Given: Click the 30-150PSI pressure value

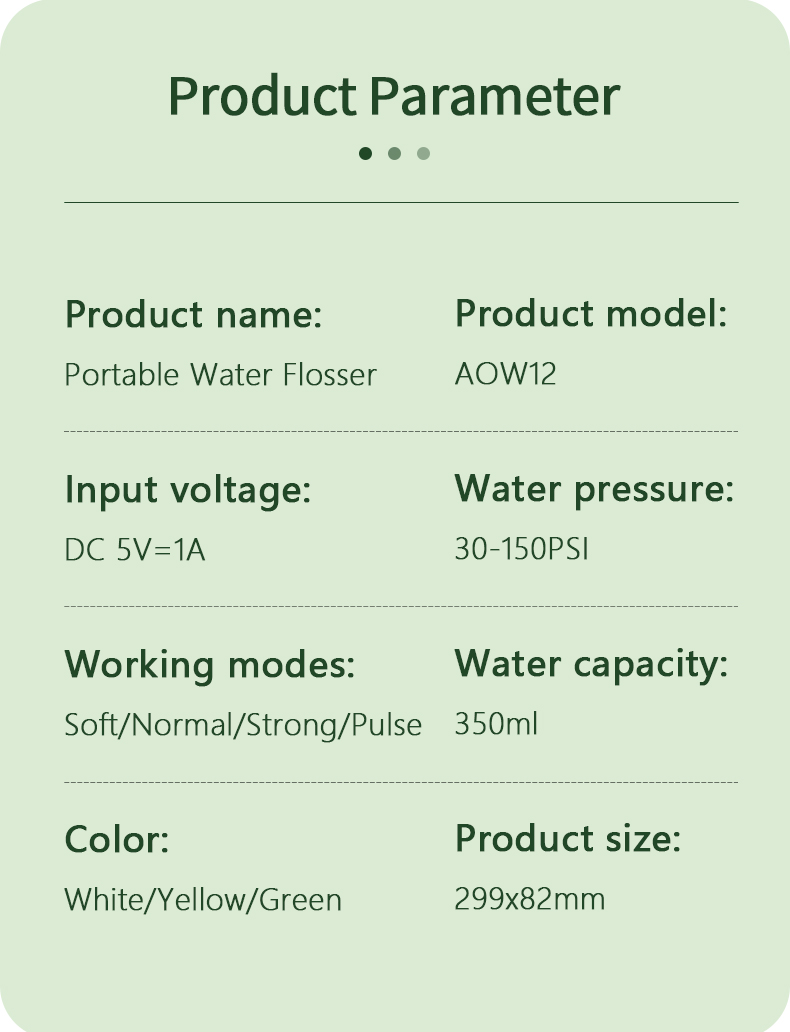Looking at the screenshot, I should [x=521, y=549].
